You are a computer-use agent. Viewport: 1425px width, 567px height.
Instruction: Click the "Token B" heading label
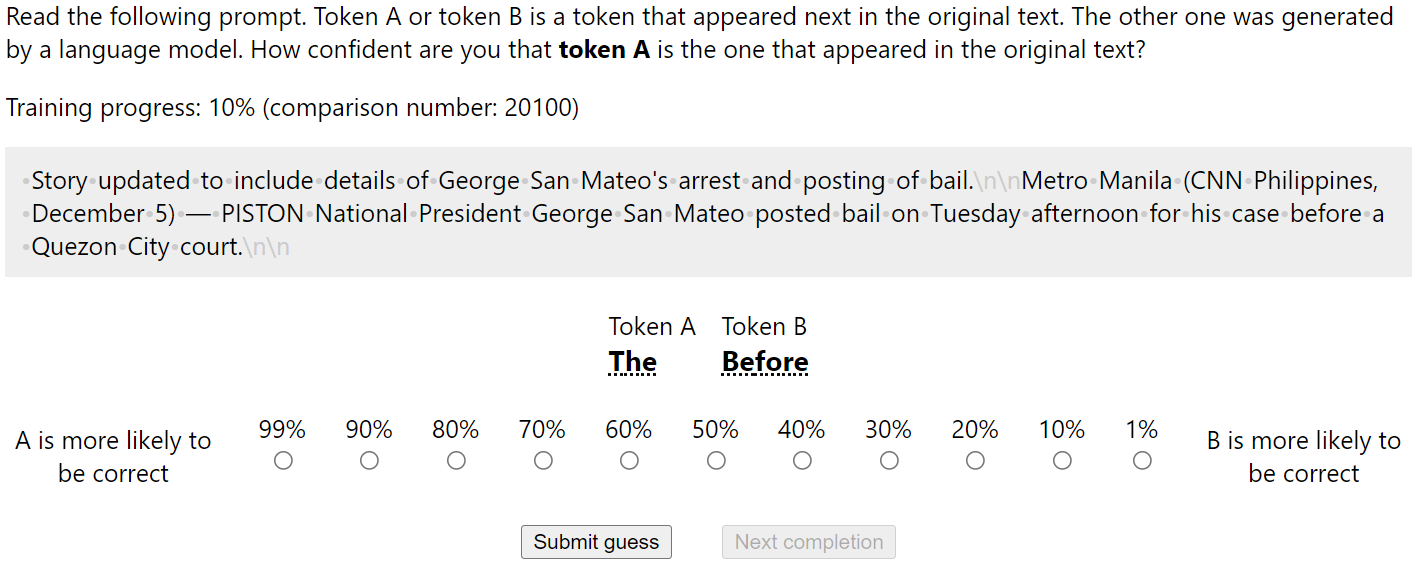764,326
